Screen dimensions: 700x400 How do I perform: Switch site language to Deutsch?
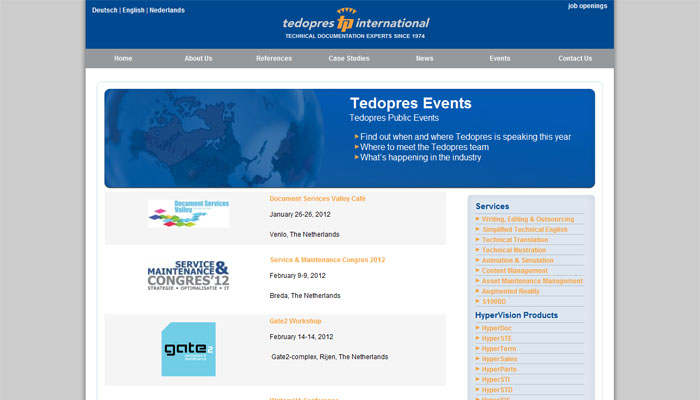[x=104, y=10]
